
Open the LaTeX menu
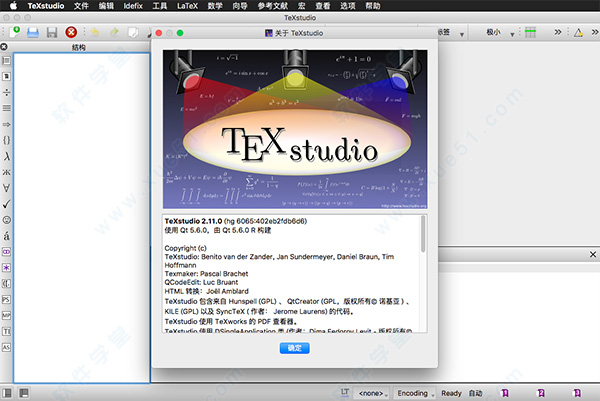tap(188, 6)
